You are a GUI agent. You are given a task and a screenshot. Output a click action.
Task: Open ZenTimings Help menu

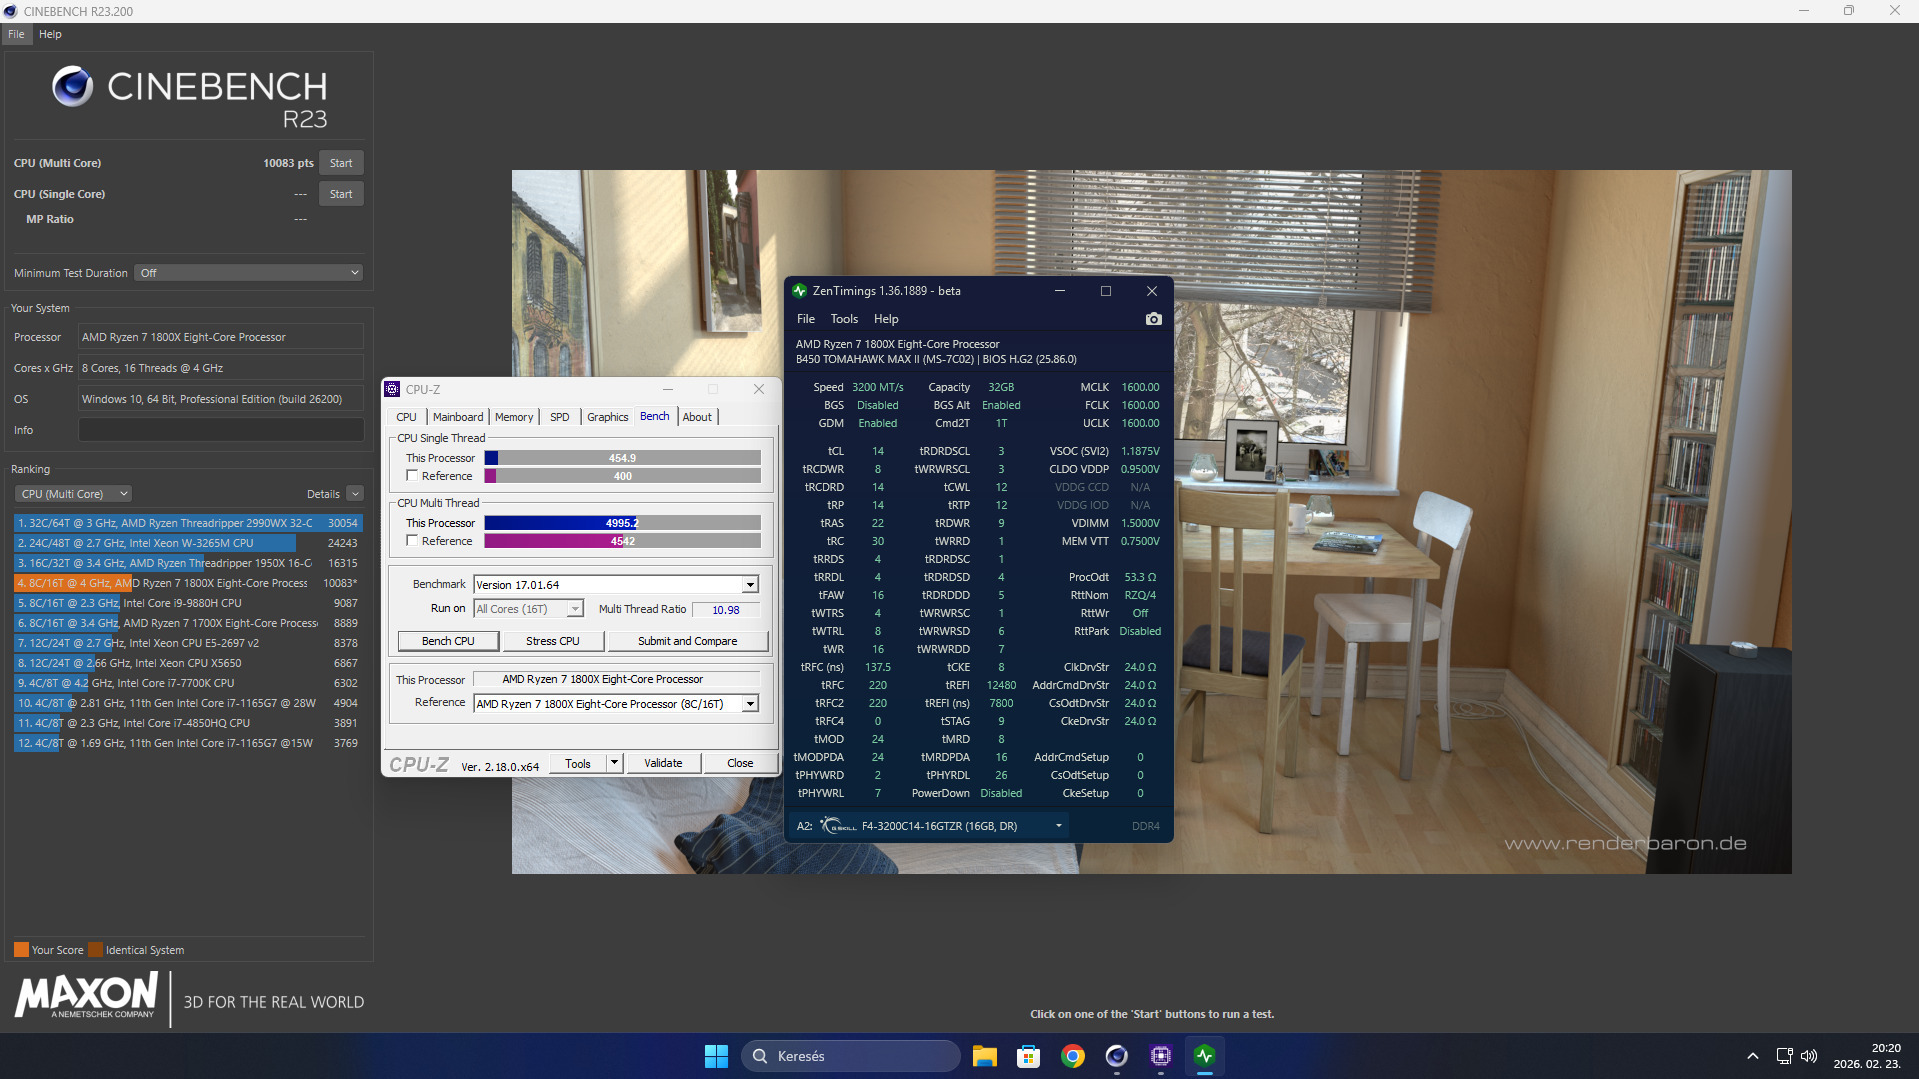click(886, 319)
